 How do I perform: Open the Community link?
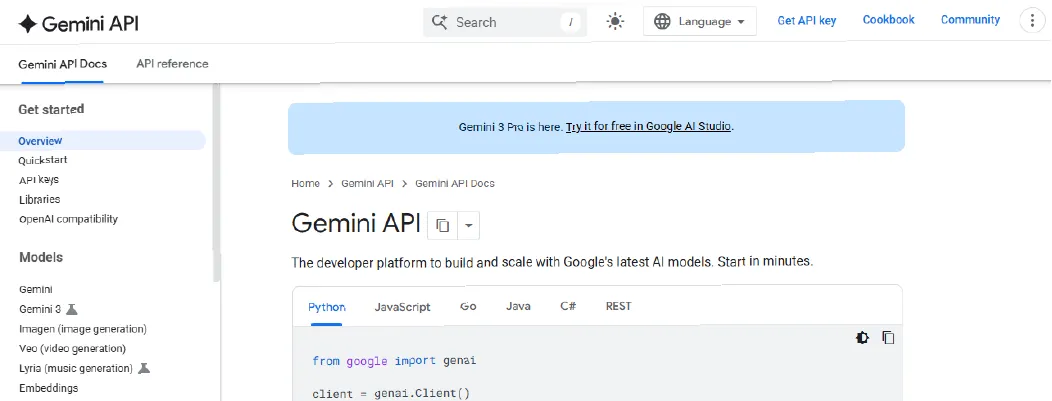coord(970,20)
